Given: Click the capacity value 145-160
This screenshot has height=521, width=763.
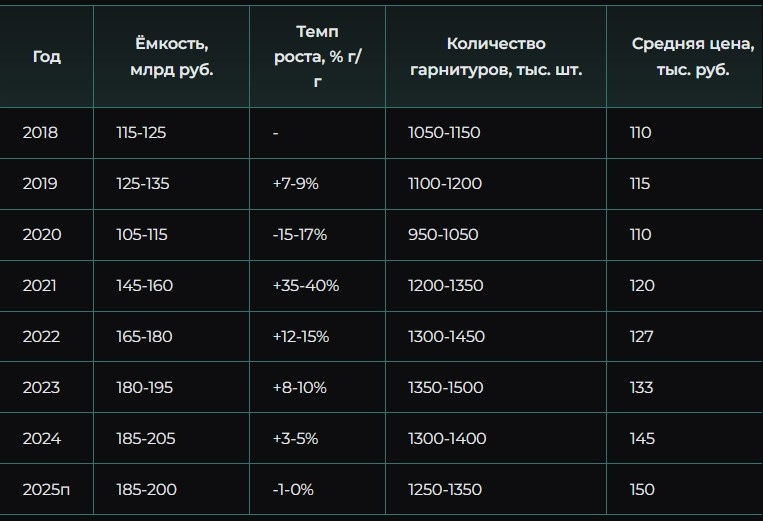Looking at the screenshot, I should (x=144, y=286).
